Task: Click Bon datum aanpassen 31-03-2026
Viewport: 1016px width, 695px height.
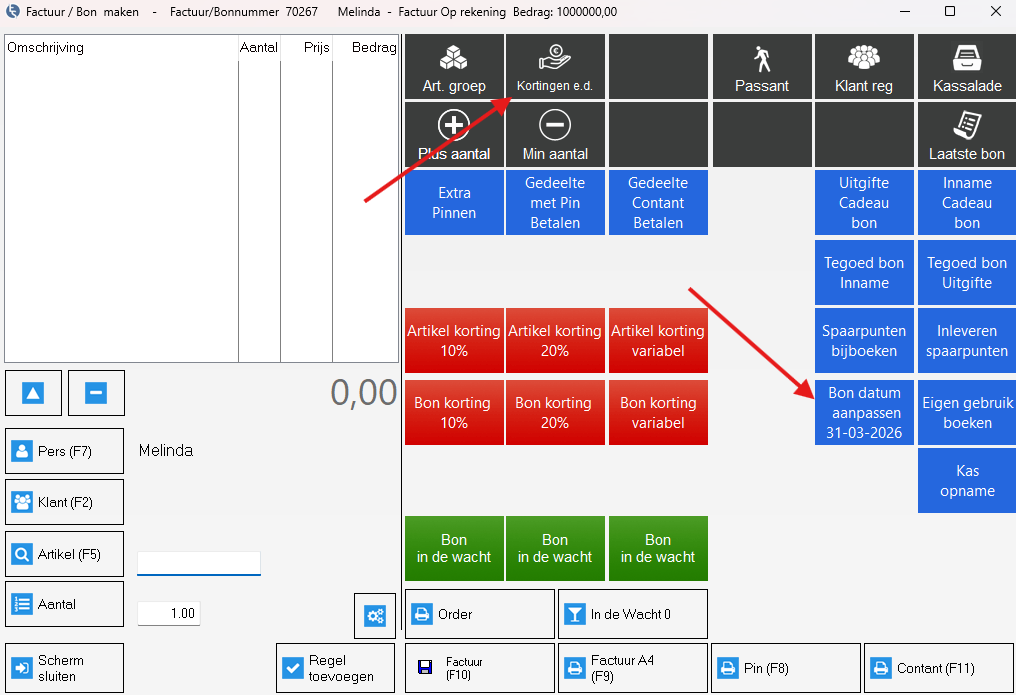Action: pyautogui.click(x=864, y=412)
